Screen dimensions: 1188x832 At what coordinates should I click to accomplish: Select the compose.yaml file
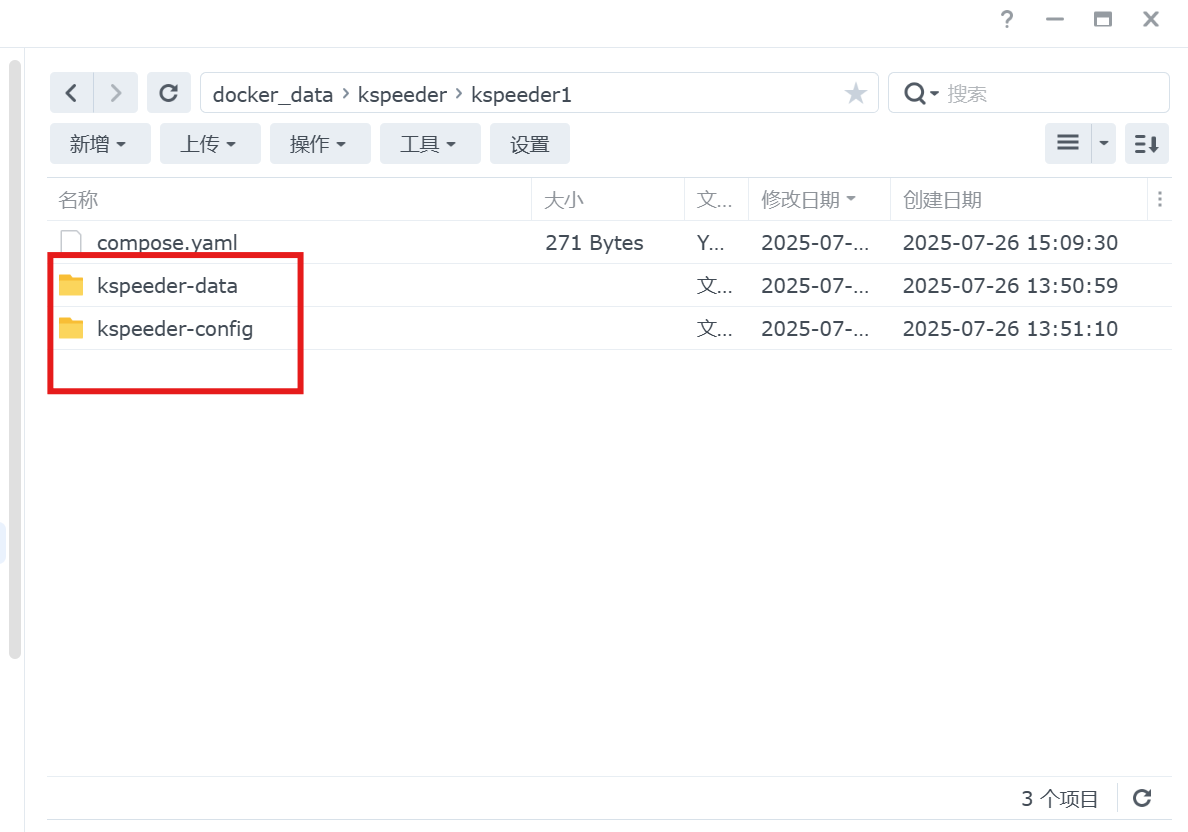pos(167,242)
